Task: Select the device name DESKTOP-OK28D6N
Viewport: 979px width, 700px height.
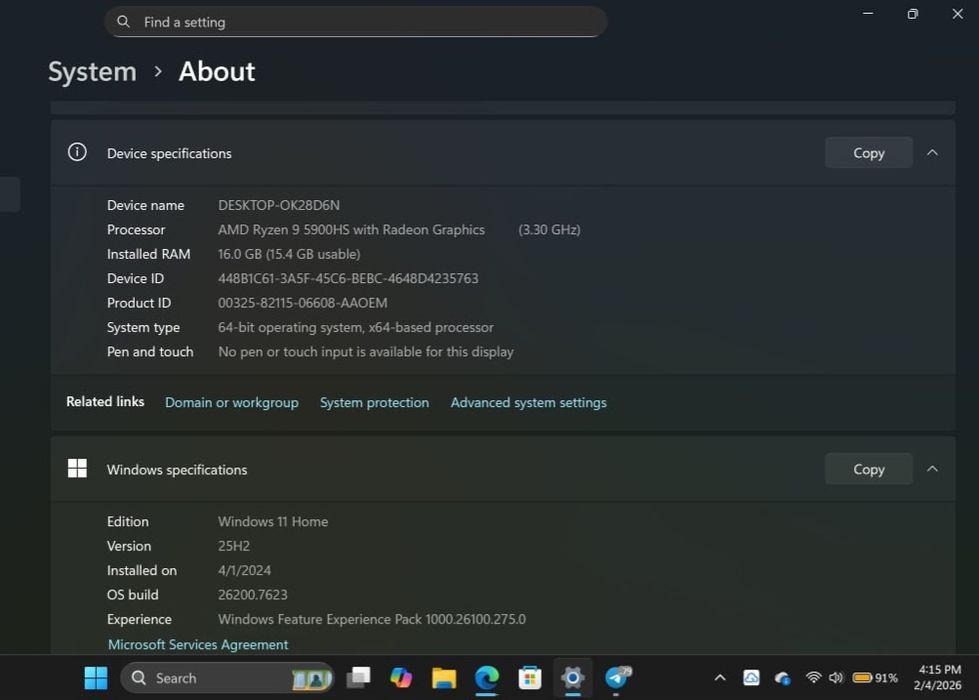Action: coord(279,205)
